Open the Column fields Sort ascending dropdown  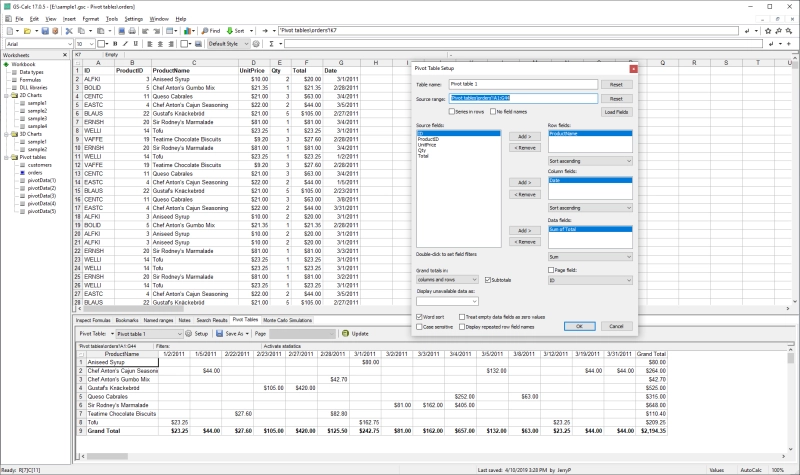[x=590, y=208]
